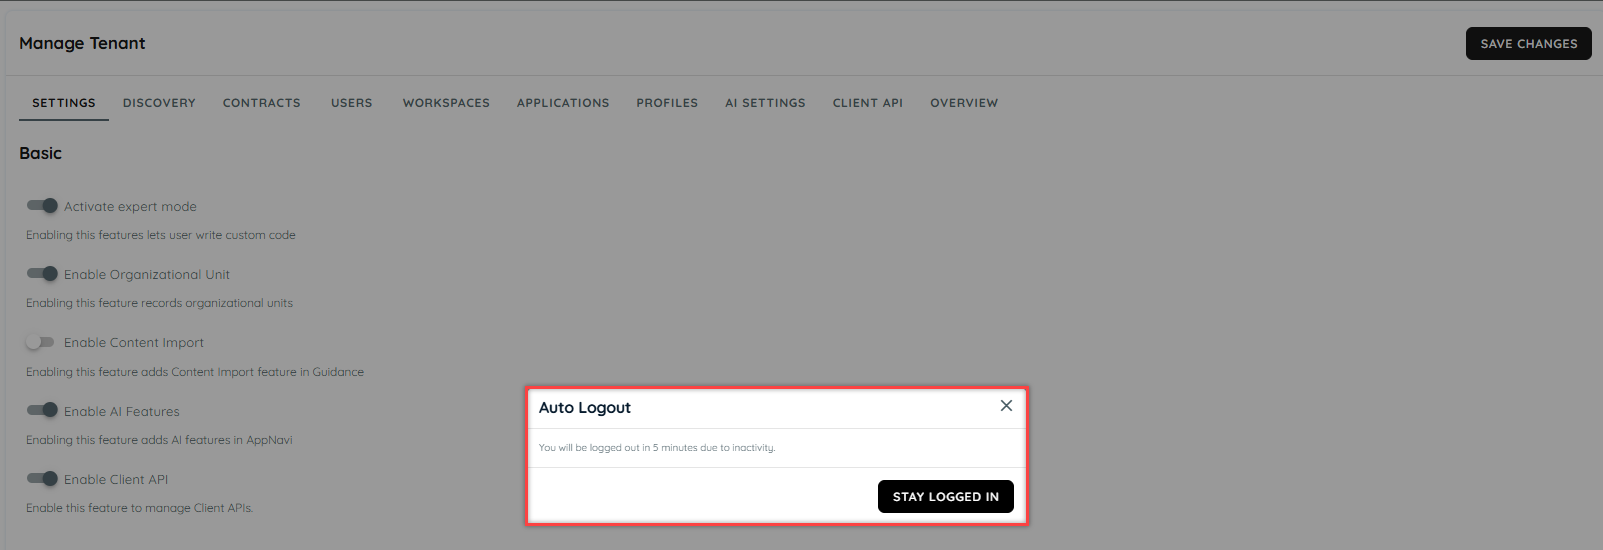This screenshot has width=1603, height=550.
Task: Go to the AI Settings tab
Action: 765,103
